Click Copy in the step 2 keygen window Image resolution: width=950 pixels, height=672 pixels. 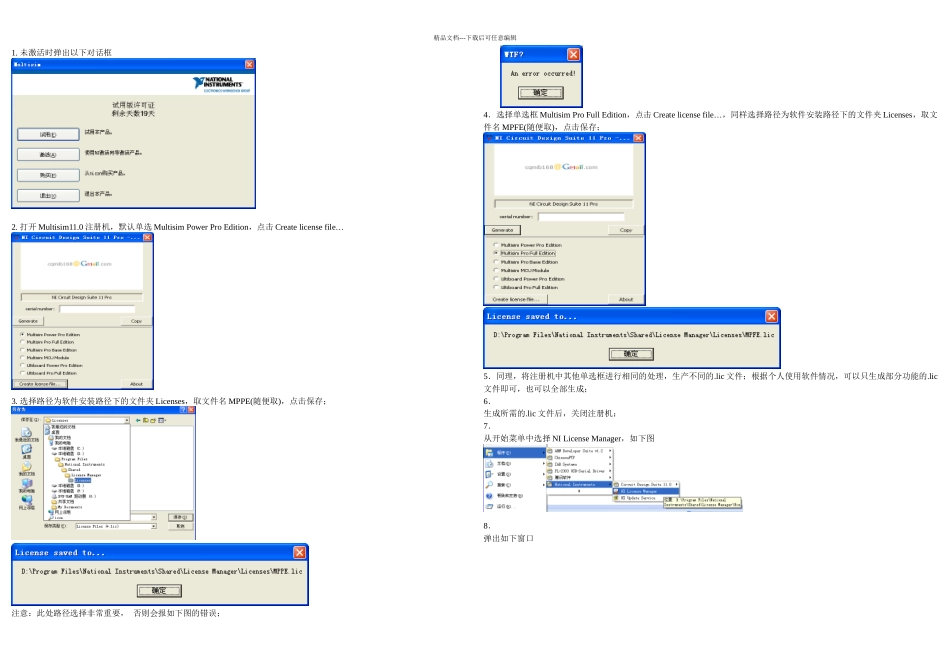pos(136,321)
